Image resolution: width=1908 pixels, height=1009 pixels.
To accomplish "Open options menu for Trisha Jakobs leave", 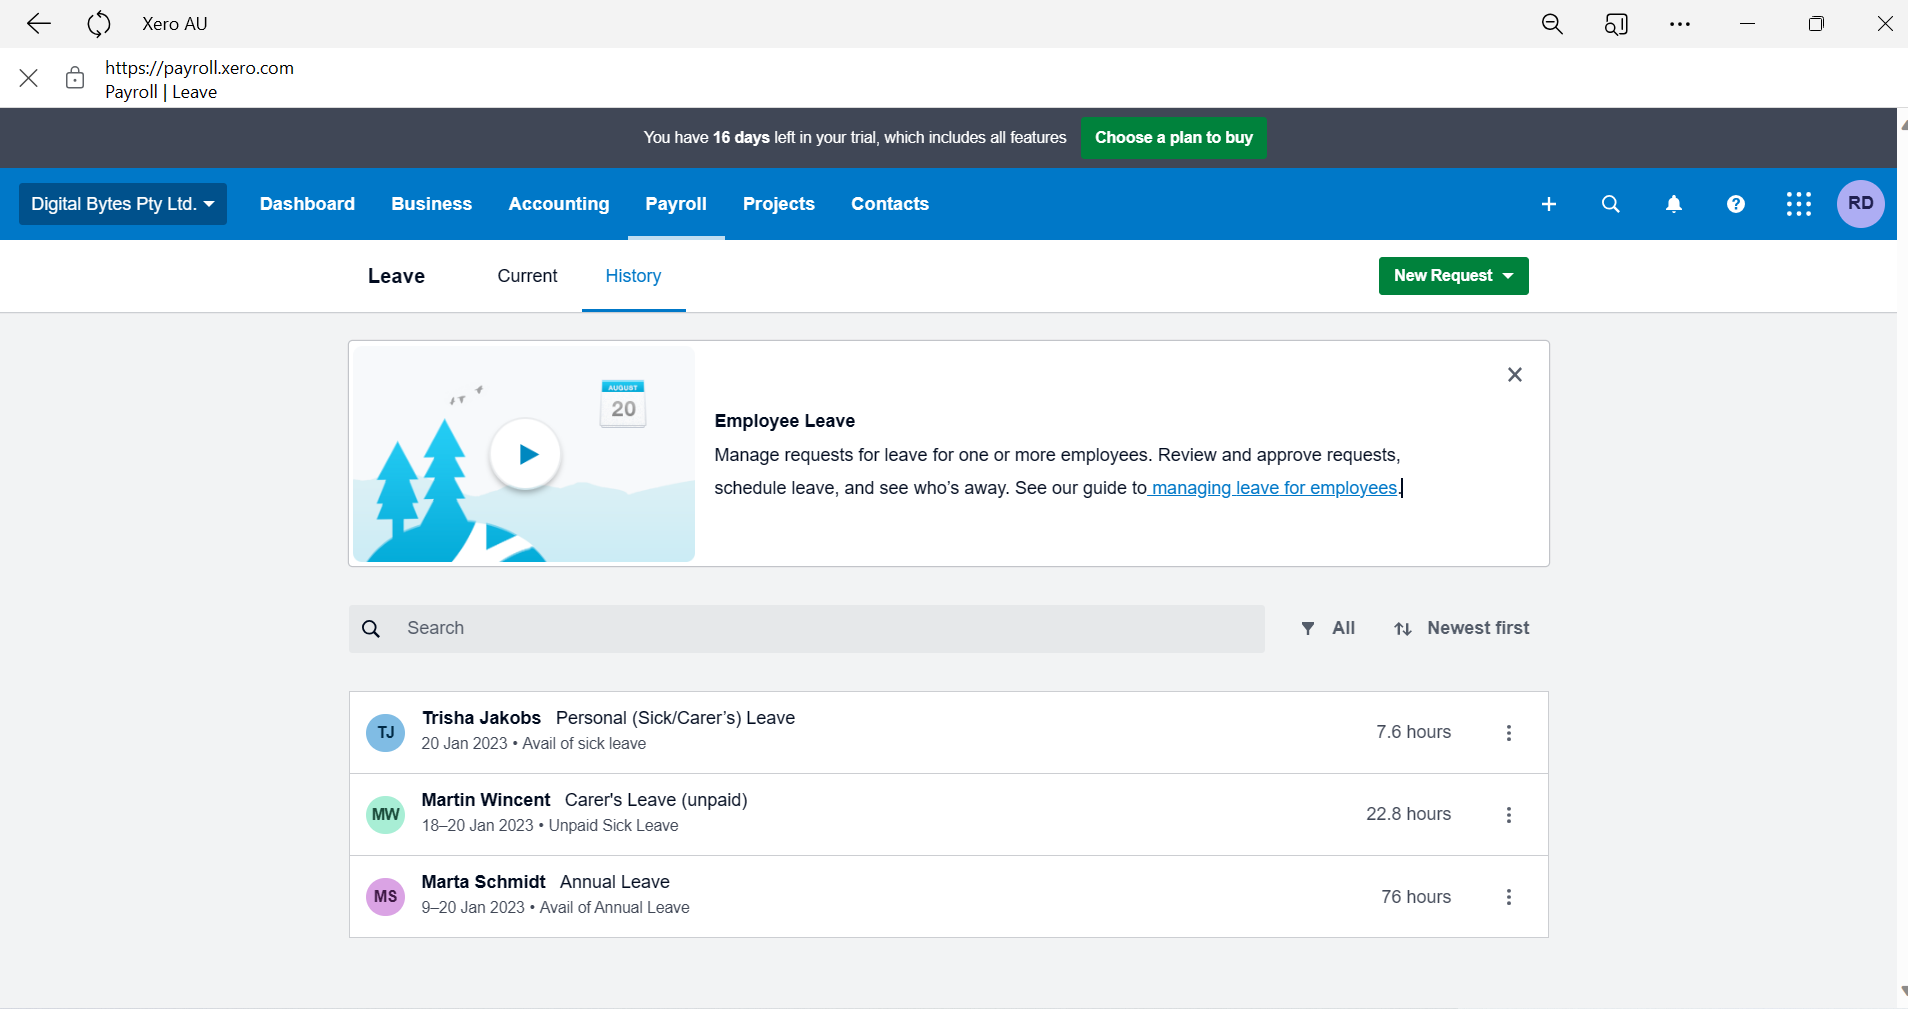I will pyautogui.click(x=1509, y=733).
